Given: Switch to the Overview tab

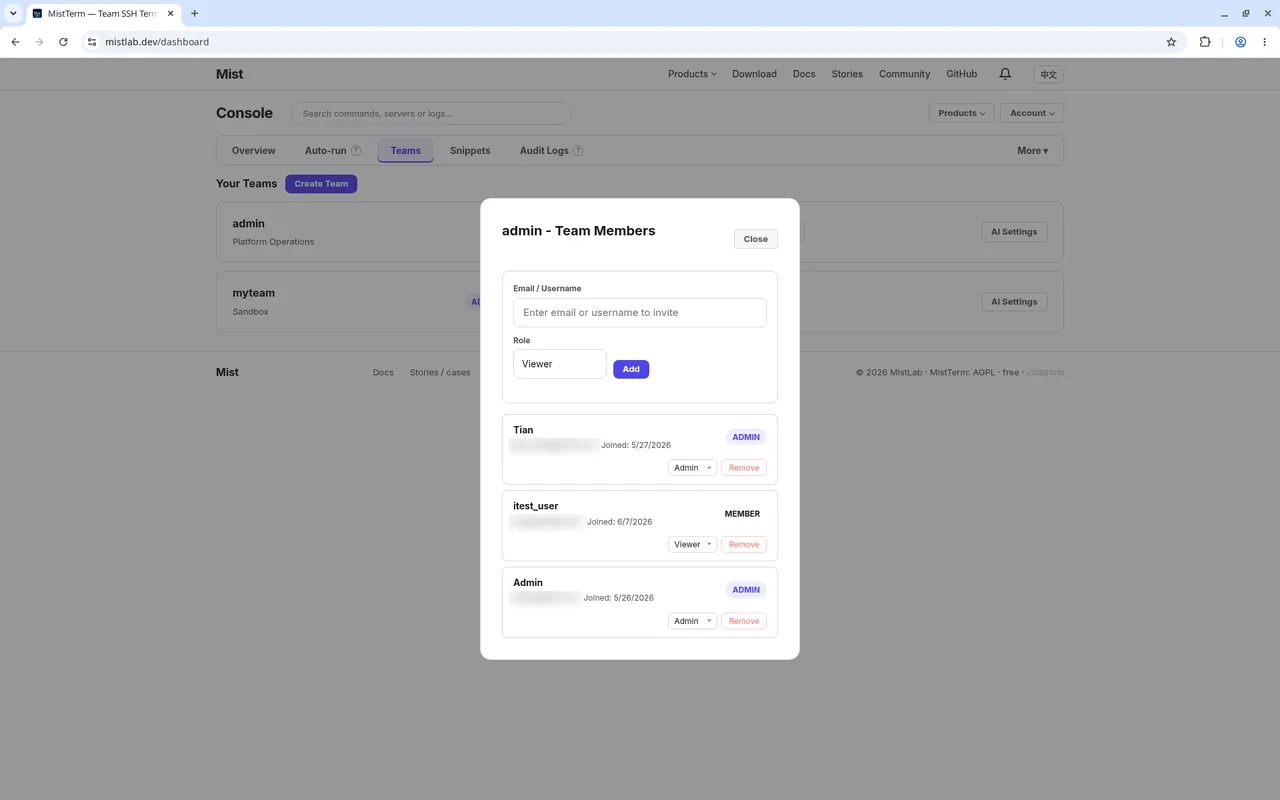Looking at the screenshot, I should [254, 151].
